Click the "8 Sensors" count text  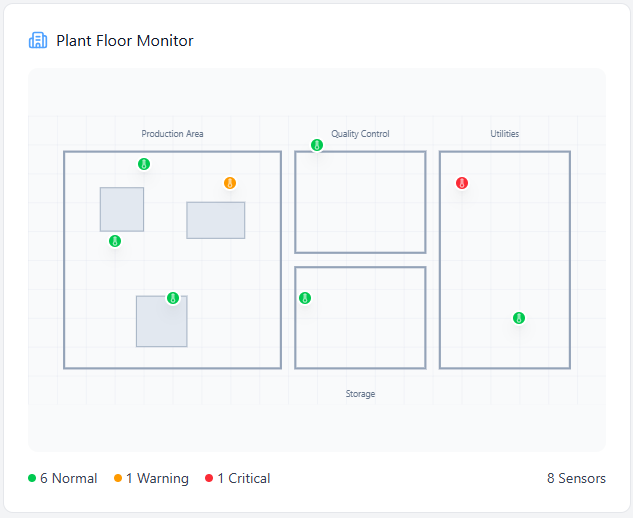(x=576, y=479)
